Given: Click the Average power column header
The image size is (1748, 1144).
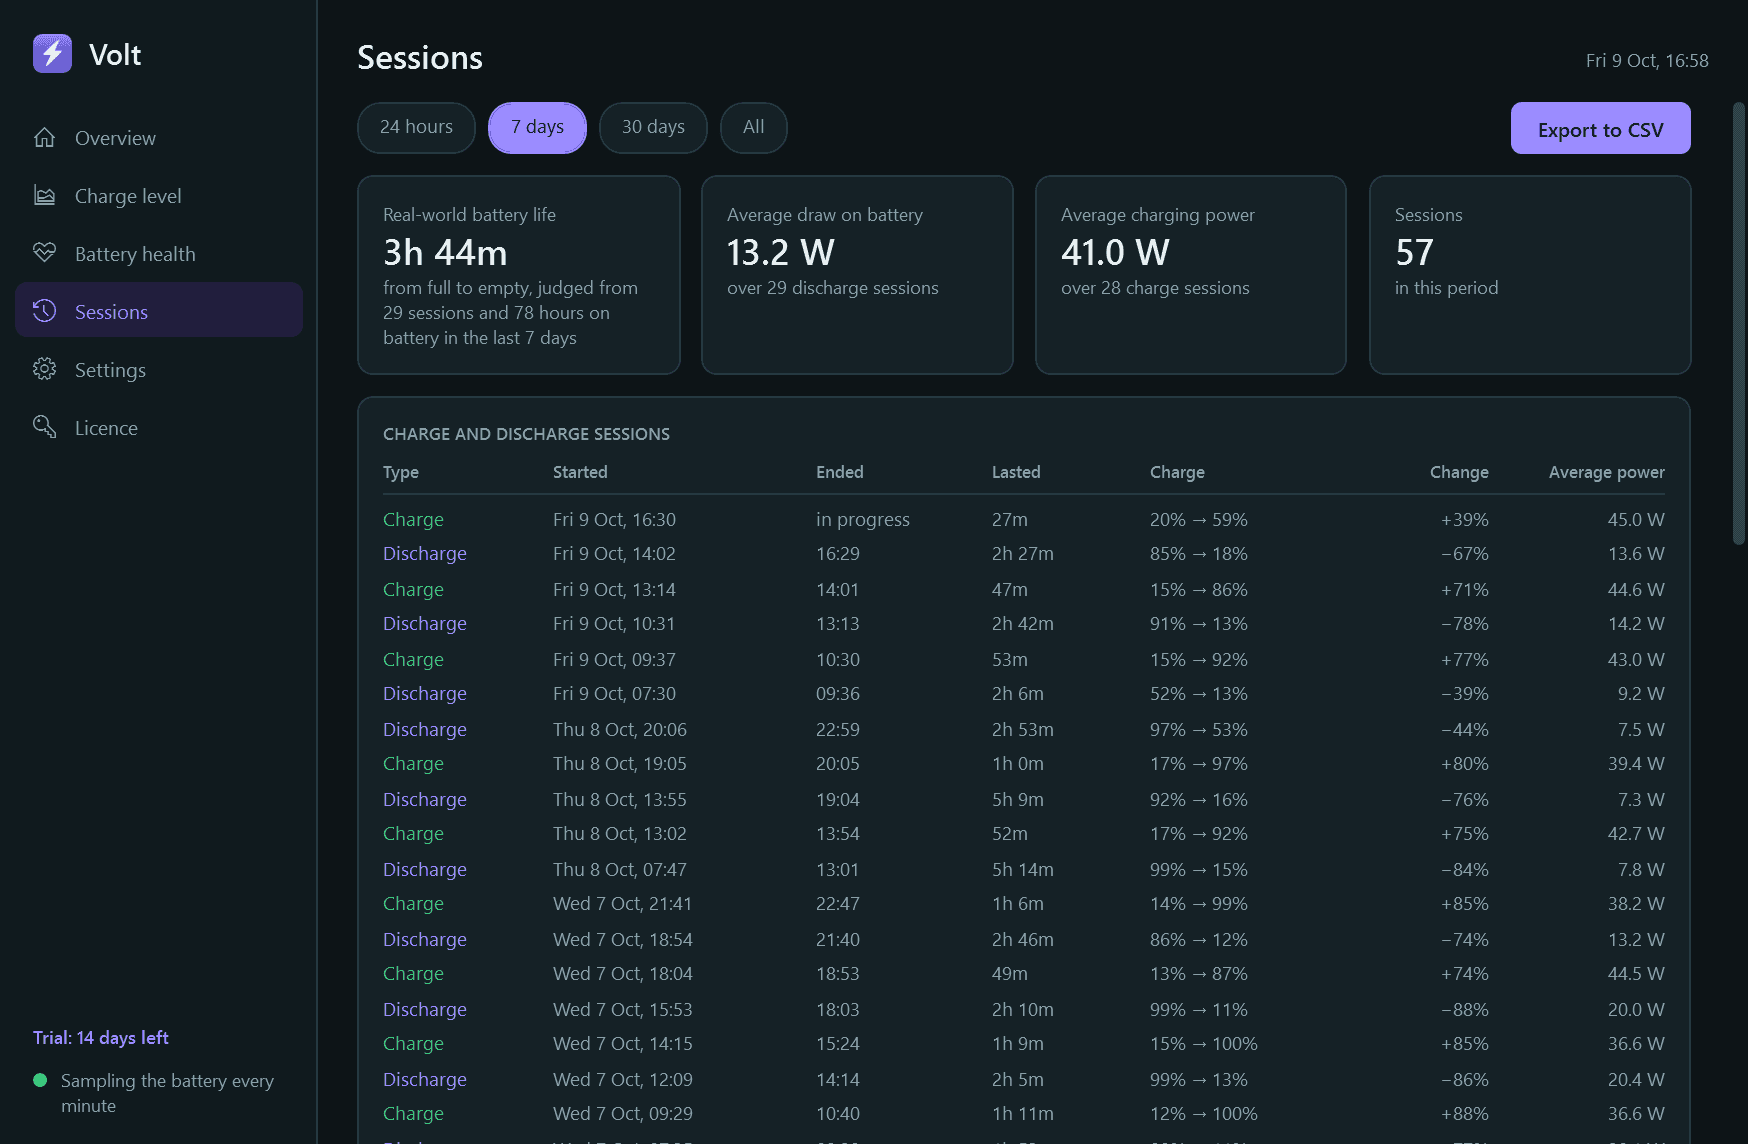Looking at the screenshot, I should click(x=1606, y=472).
